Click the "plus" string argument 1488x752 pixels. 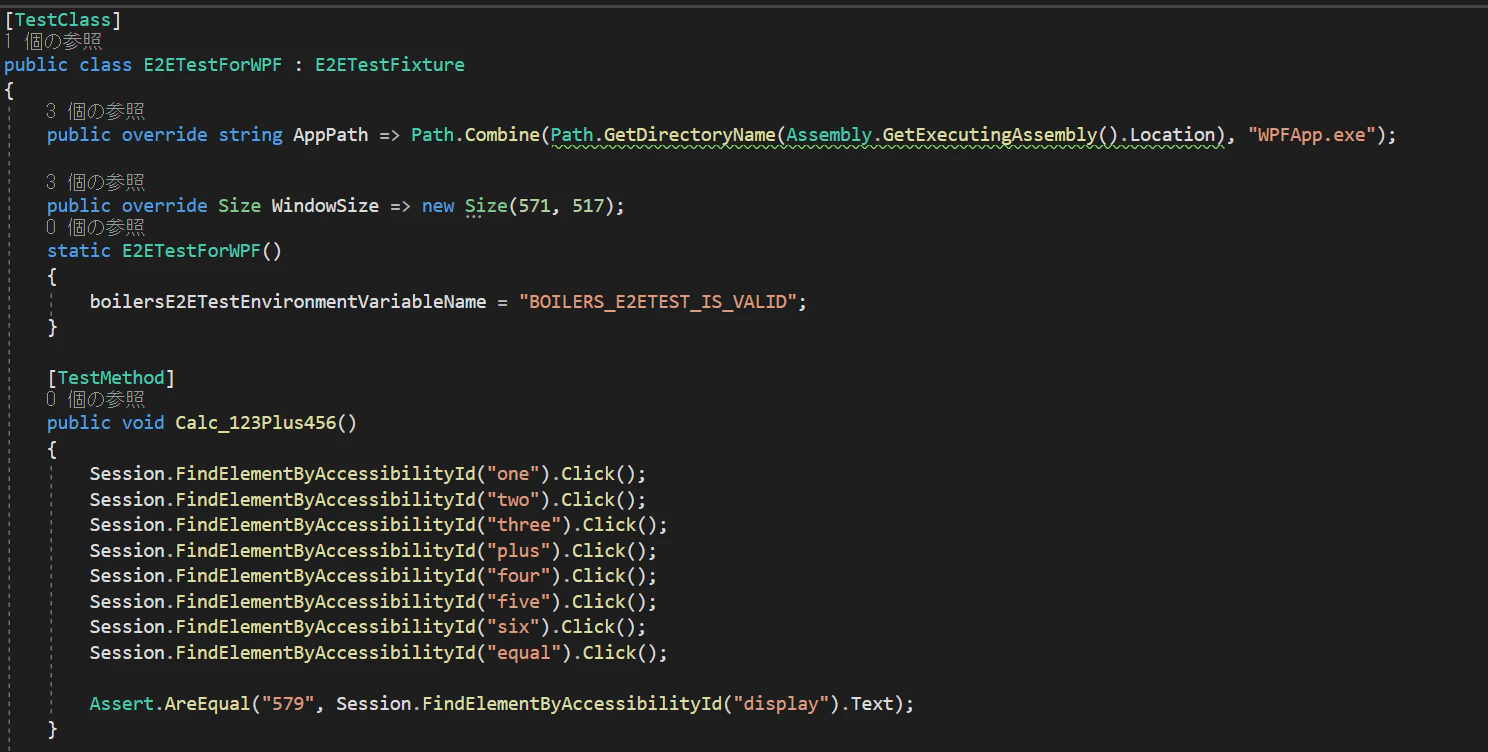[519, 551]
